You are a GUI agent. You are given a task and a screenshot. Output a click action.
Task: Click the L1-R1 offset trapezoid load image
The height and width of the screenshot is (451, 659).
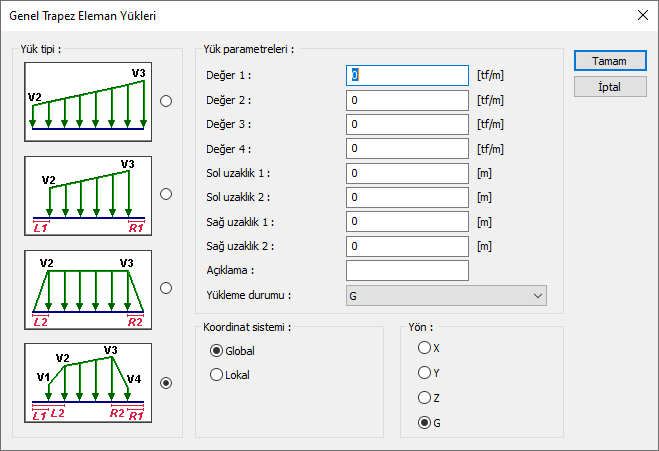coord(88,194)
